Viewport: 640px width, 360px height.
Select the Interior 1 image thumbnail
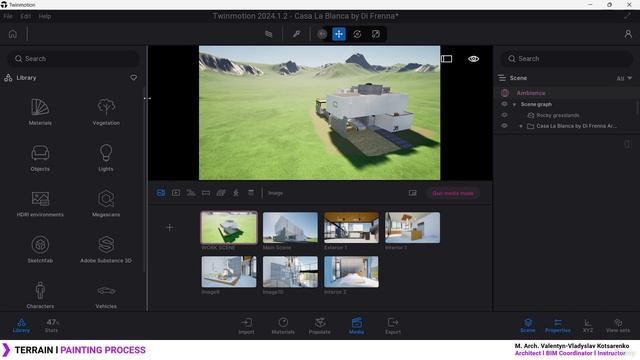coord(412,227)
